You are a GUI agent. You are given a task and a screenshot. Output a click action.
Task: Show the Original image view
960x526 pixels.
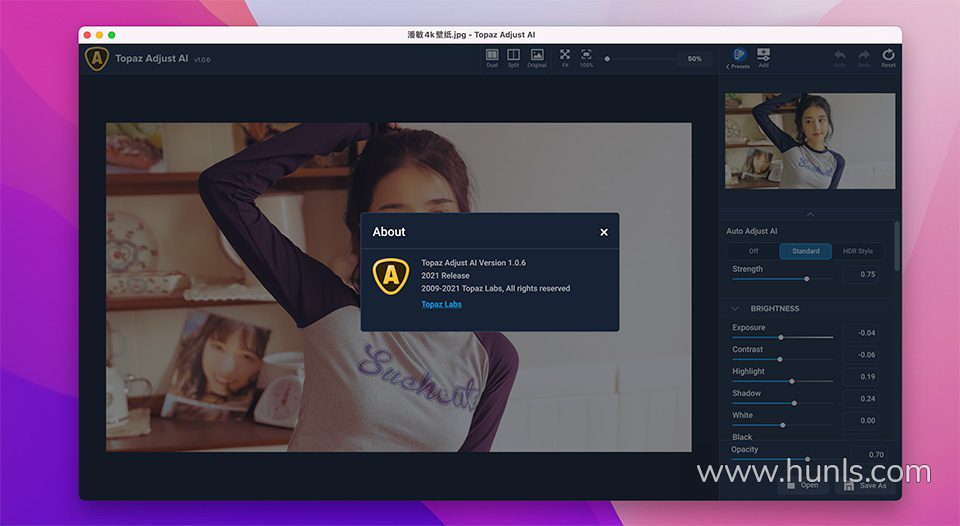coord(537,58)
